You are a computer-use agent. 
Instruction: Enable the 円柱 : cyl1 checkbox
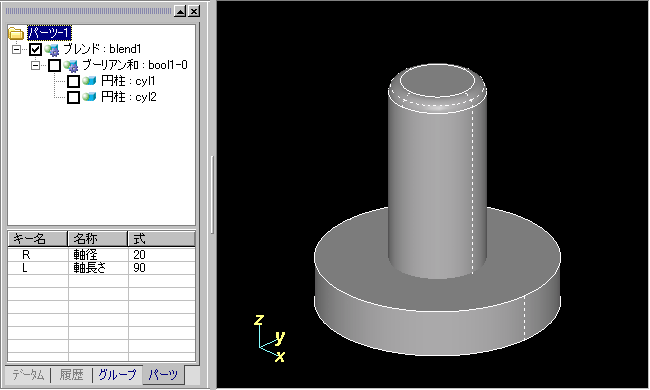[73, 81]
